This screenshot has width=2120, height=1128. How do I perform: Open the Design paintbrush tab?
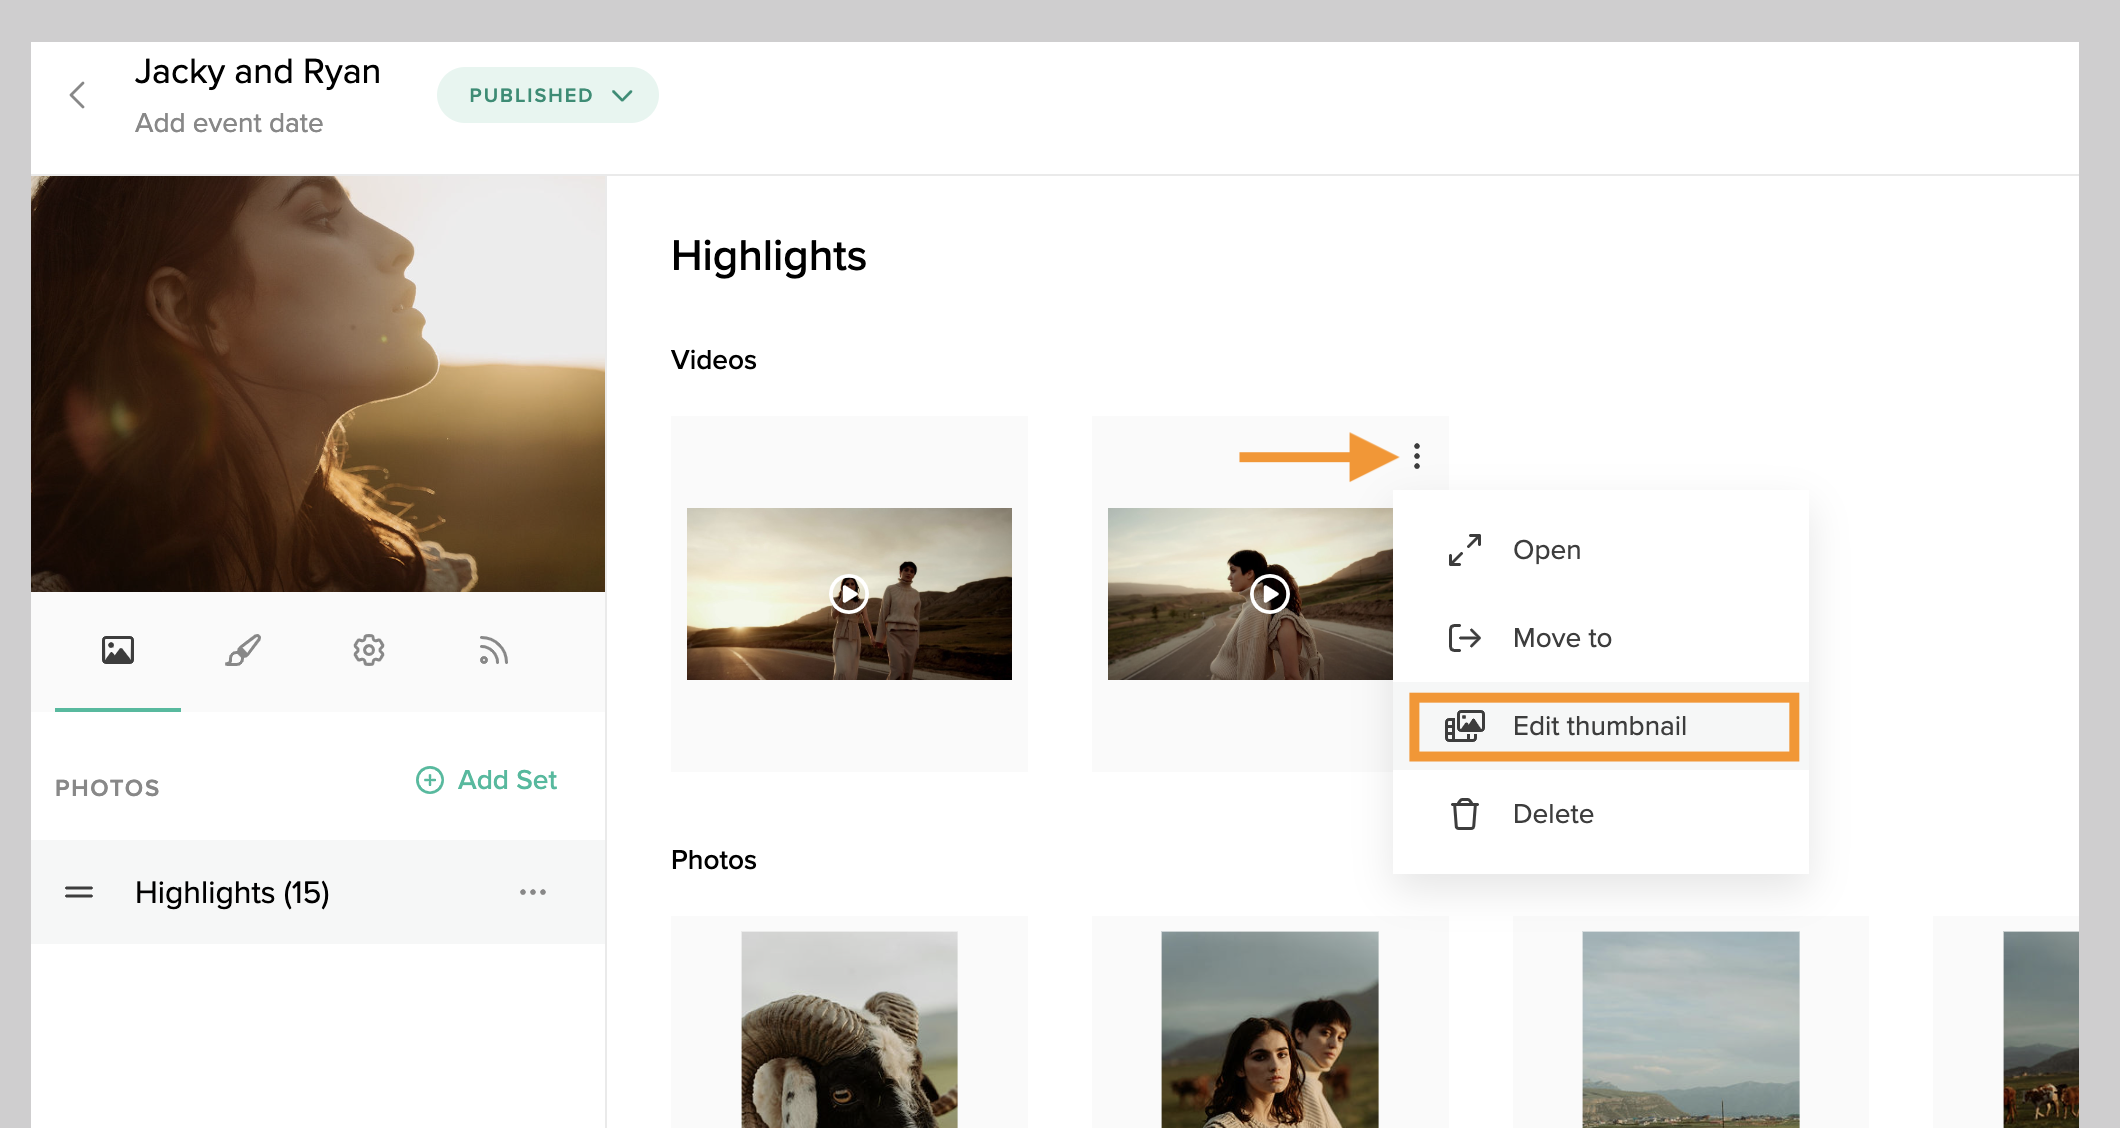tap(243, 651)
